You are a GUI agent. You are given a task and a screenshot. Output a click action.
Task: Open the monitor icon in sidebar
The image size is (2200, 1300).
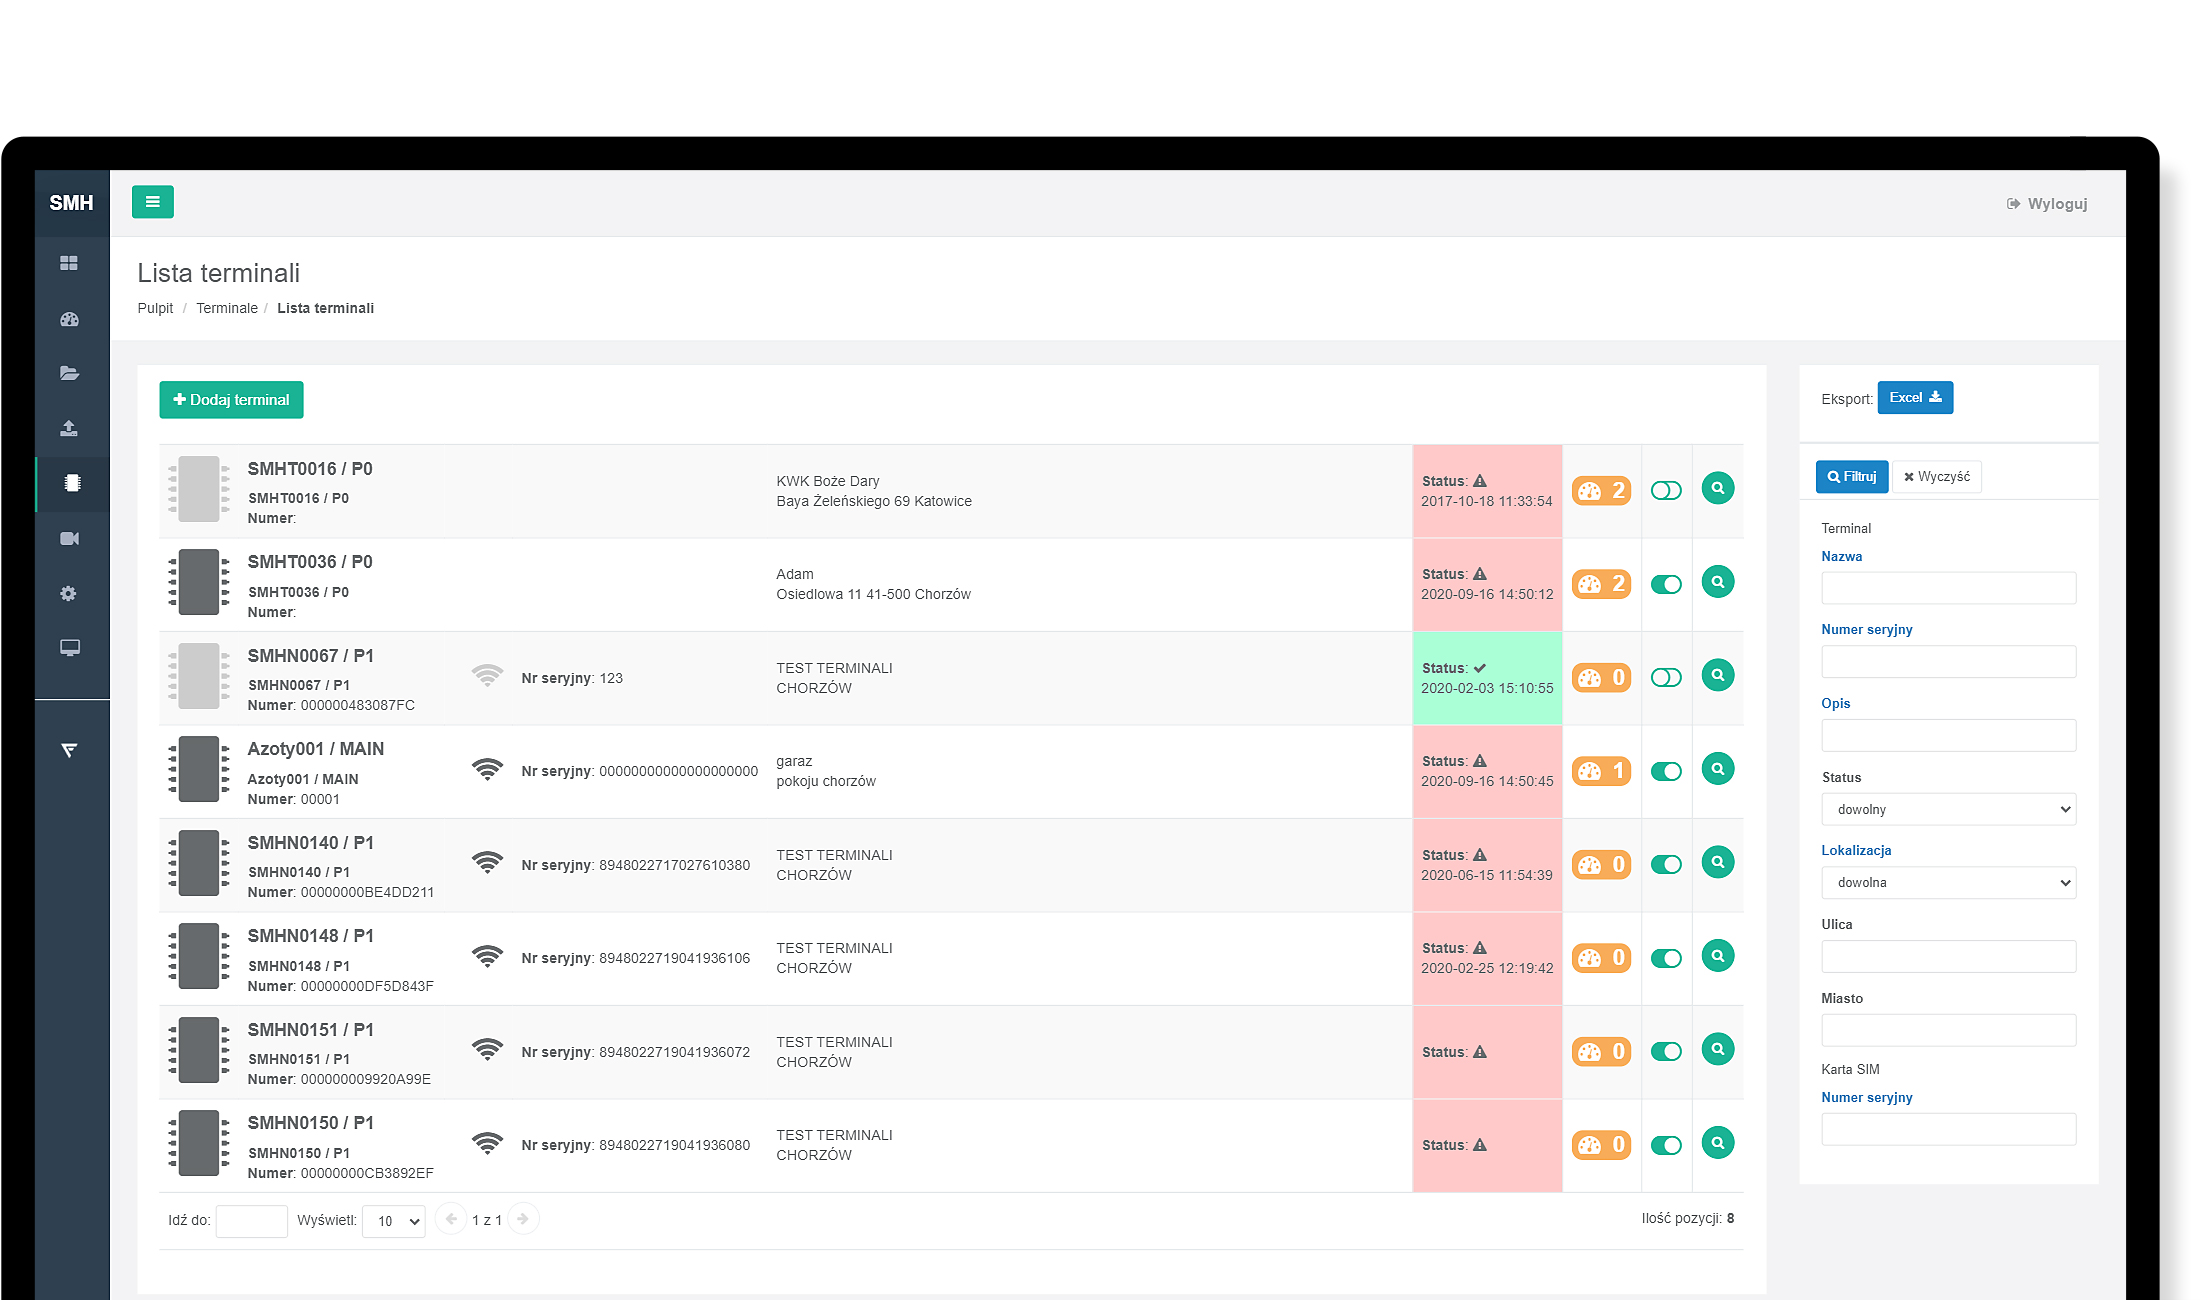tap(69, 648)
